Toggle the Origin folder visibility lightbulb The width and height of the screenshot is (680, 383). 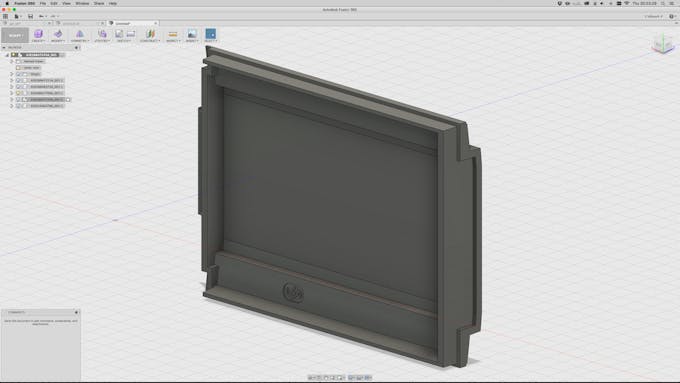[x=18, y=74]
